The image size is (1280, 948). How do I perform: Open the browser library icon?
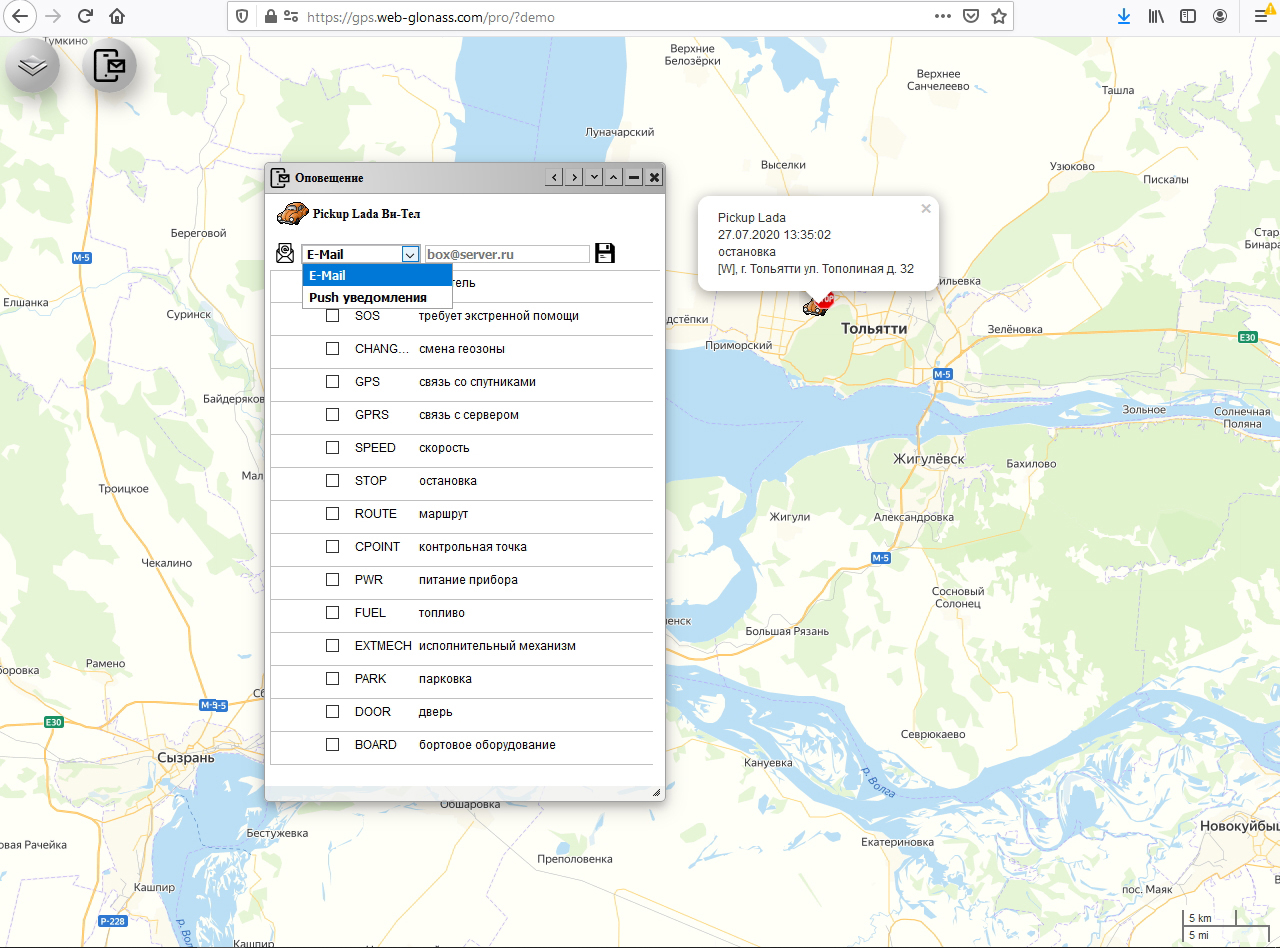(x=1156, y=16)
